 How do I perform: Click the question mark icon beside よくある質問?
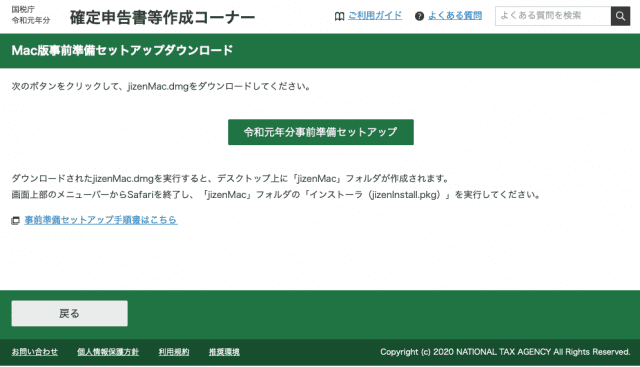click(419, 16)
